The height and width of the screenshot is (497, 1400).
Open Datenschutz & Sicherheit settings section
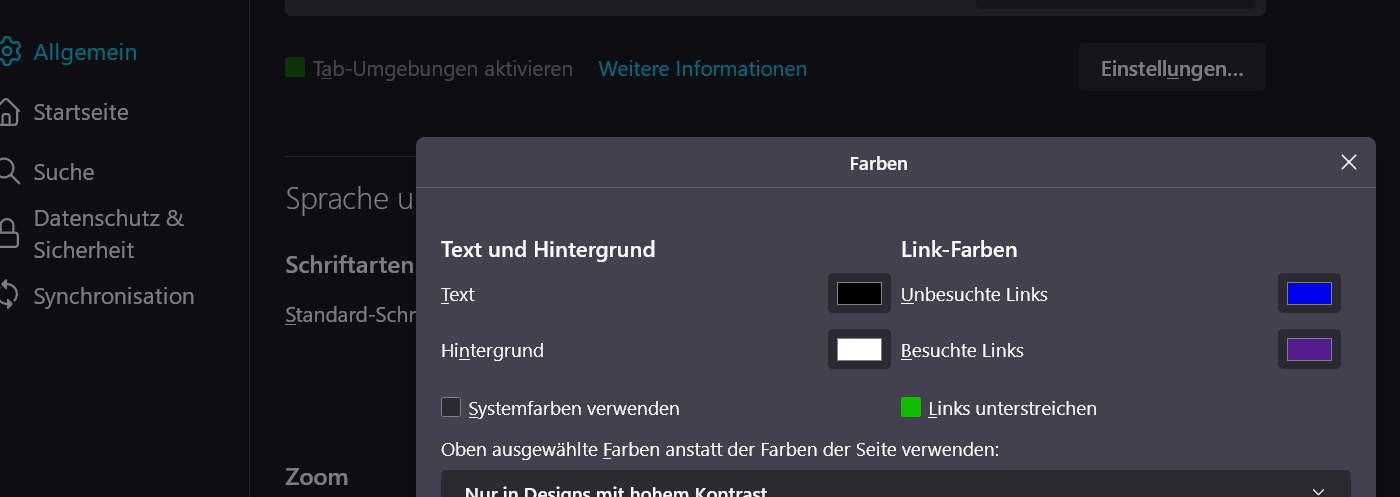108,234
